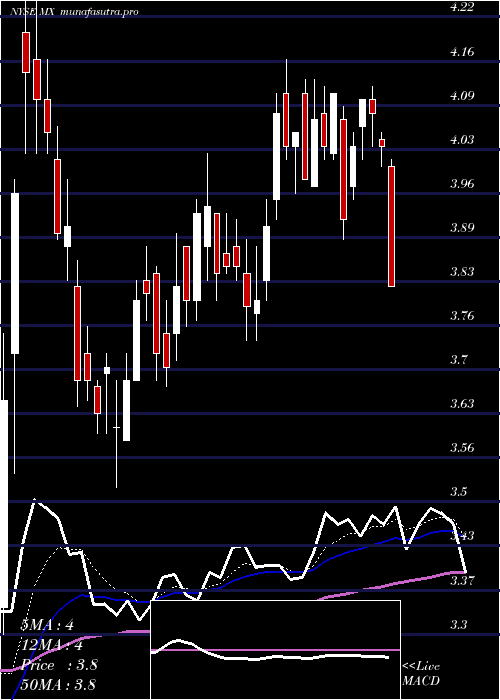Select the 3.83 price axis label
The width and height of the screenshot is (500, 700).
(462, 271)
